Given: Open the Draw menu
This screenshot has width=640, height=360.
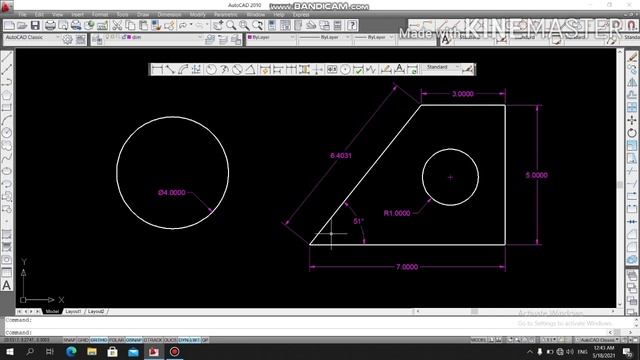Looking at the screenshot, I should coord(143,14).
